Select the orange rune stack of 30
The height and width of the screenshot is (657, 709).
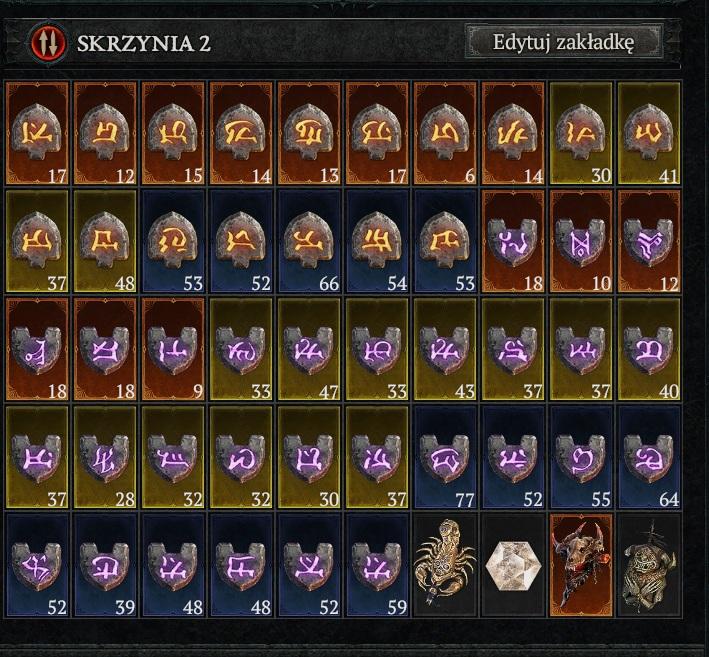tap(581, 133)
